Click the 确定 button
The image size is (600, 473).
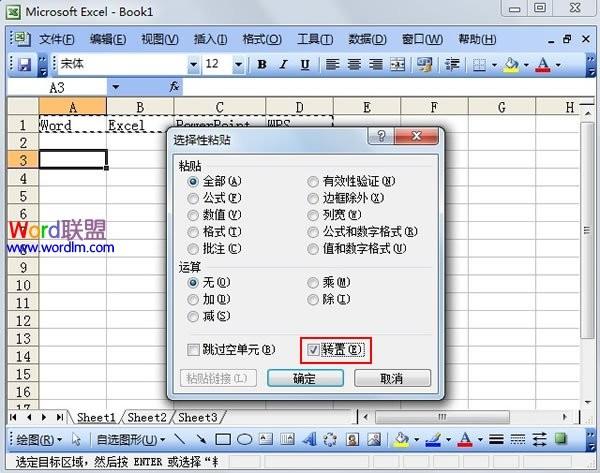point(304,379)
